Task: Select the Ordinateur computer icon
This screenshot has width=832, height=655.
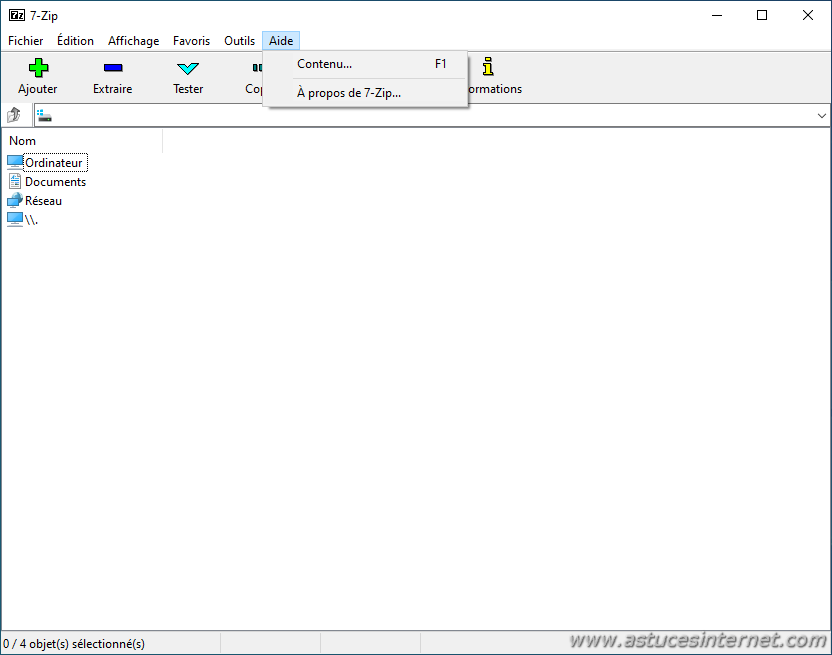Action: pos(15,162)
